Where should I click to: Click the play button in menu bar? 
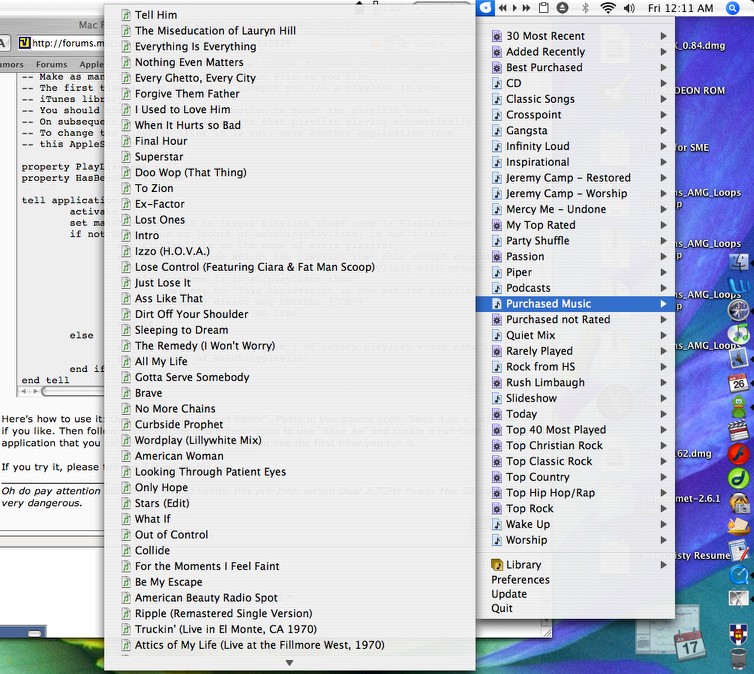click(x=515, y=8)
